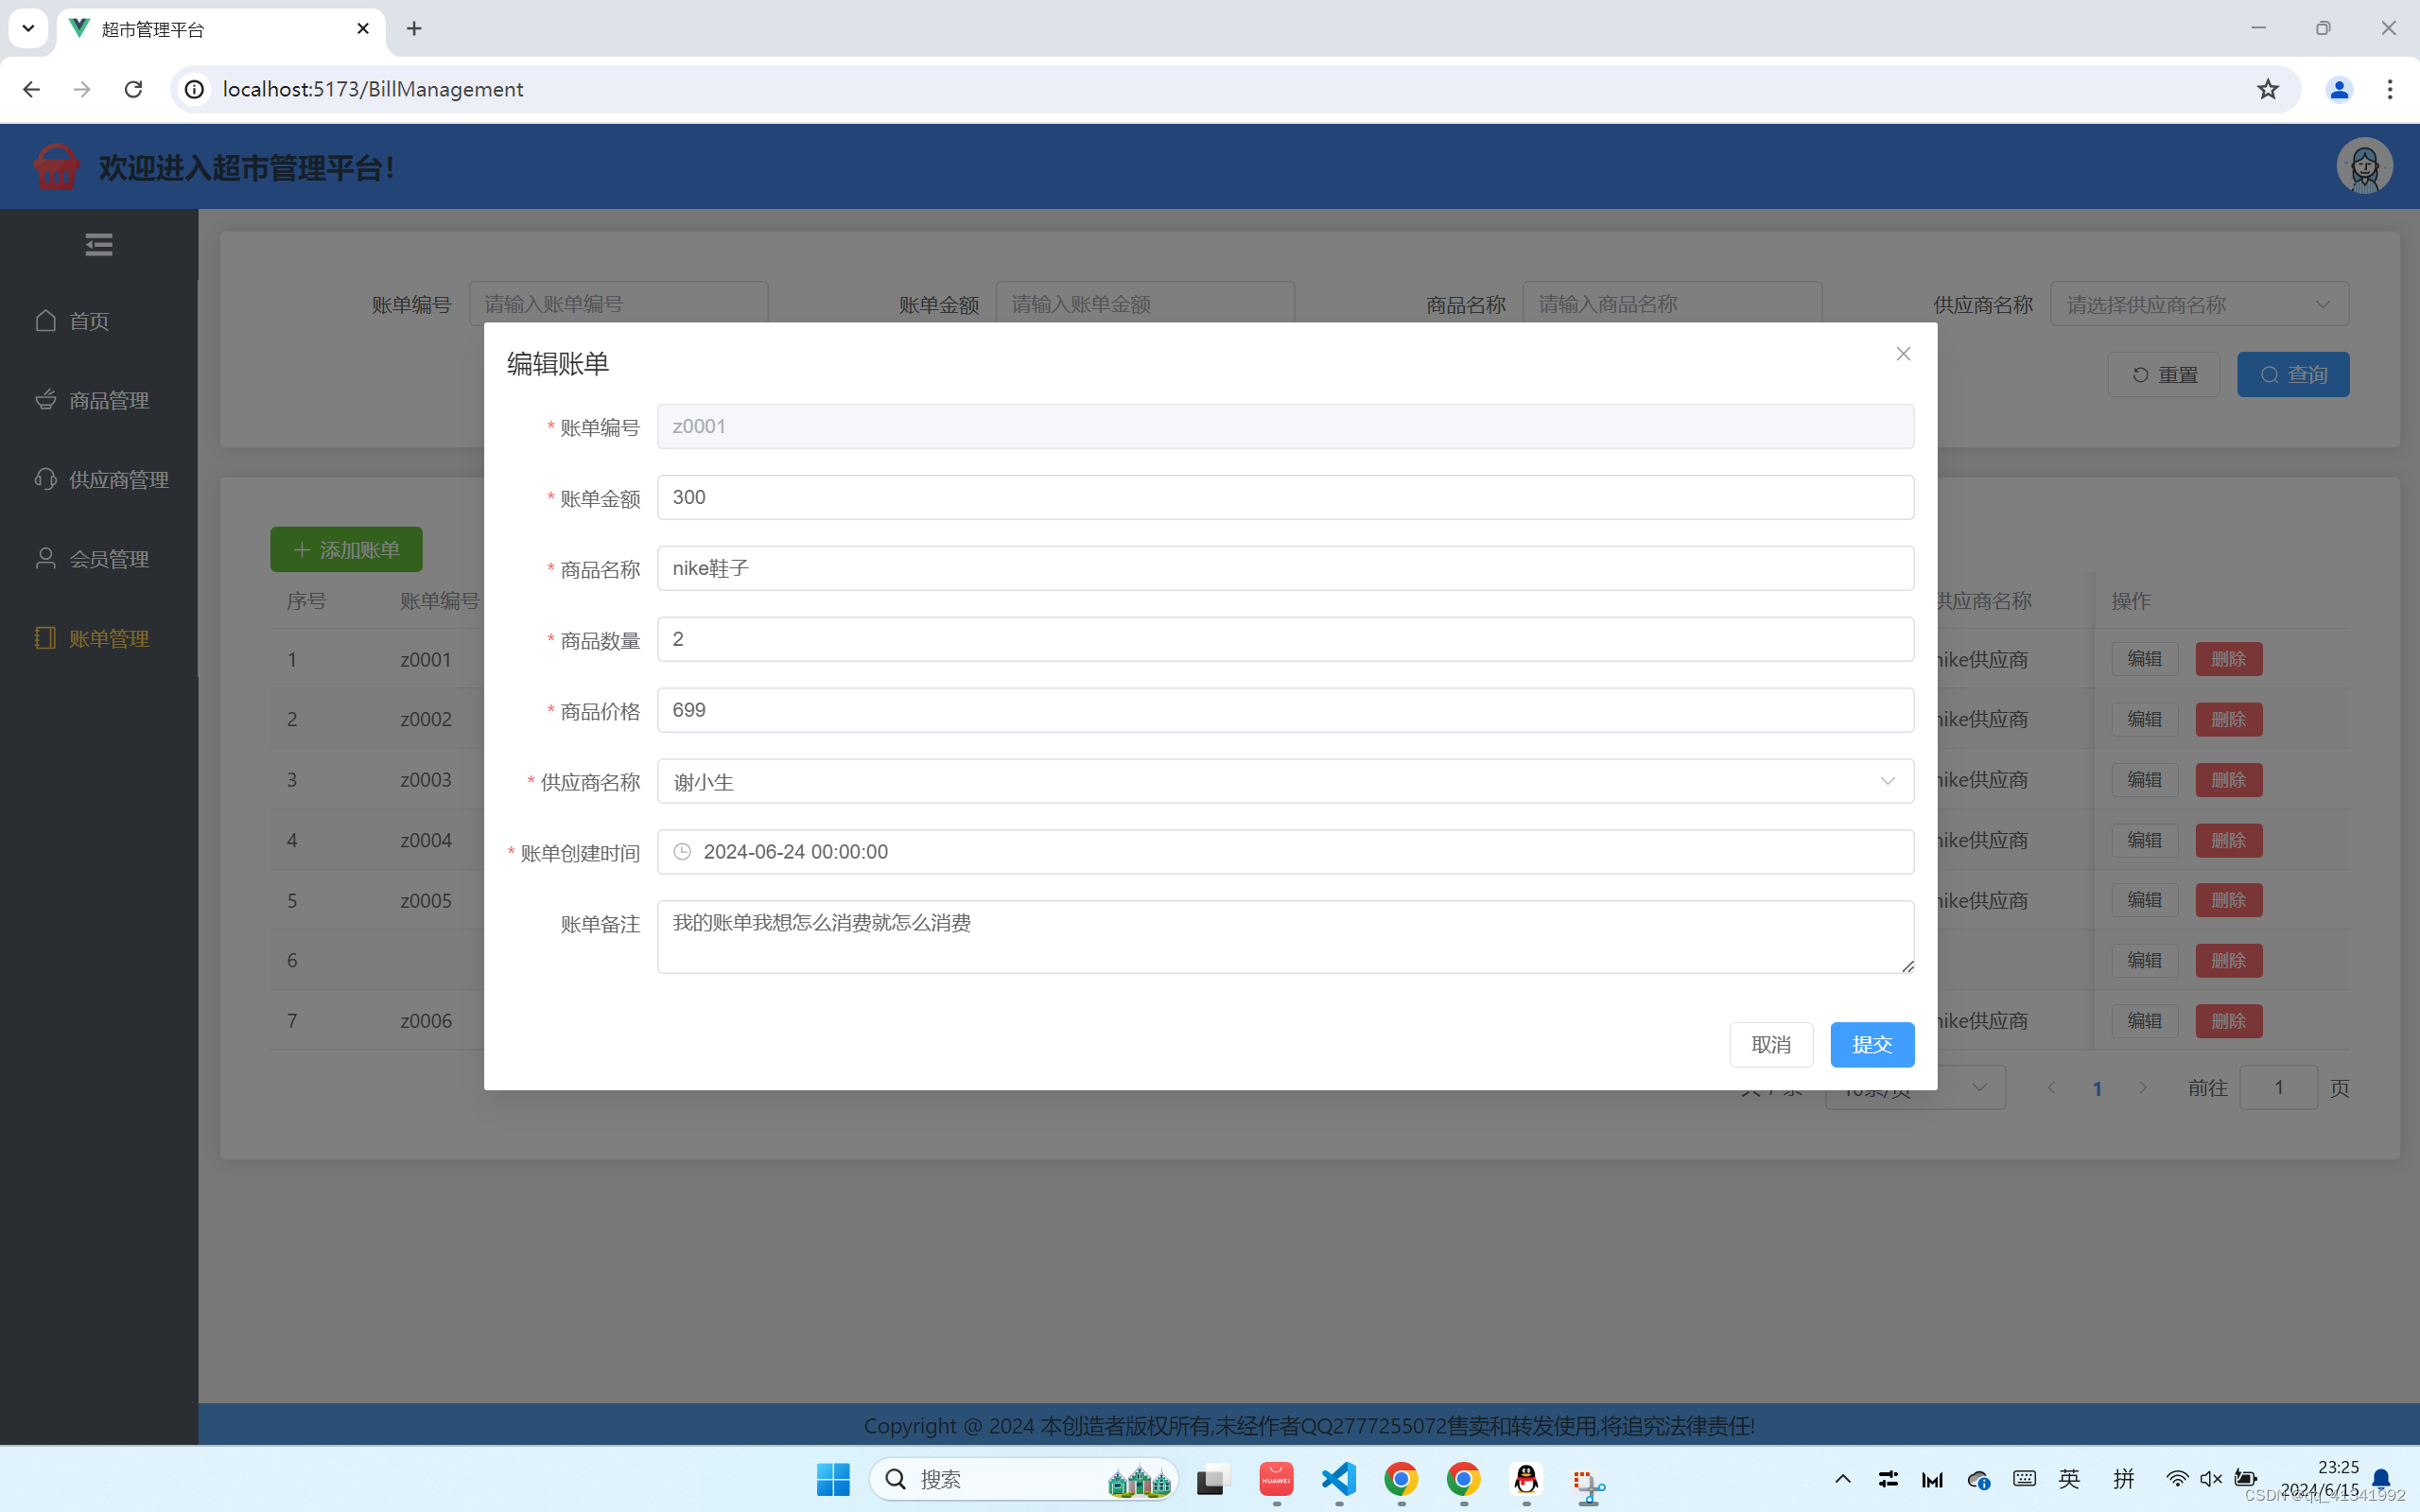Click the clock icon in 账单创建时间 field
The width and height of the screenshot is (2420, 1512).
pos(682,852)
